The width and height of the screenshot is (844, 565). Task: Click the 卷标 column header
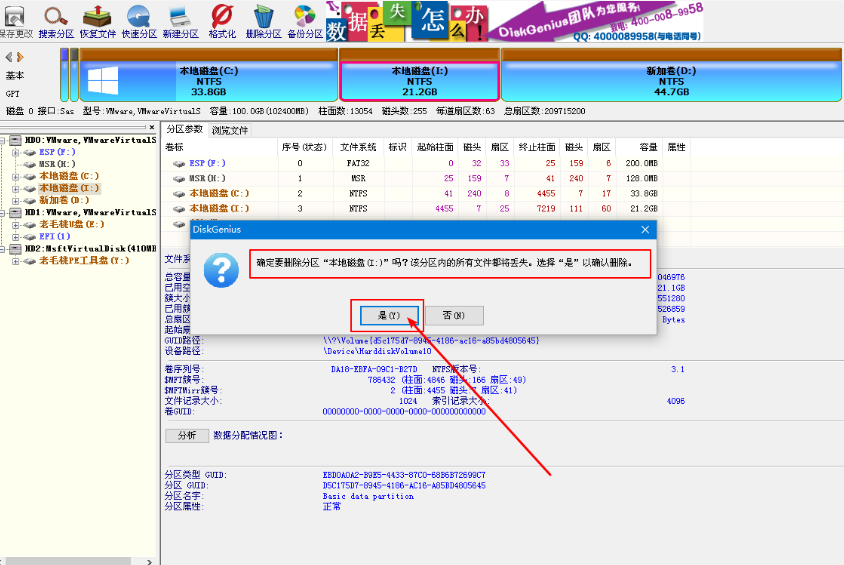(x=220, y=147)
